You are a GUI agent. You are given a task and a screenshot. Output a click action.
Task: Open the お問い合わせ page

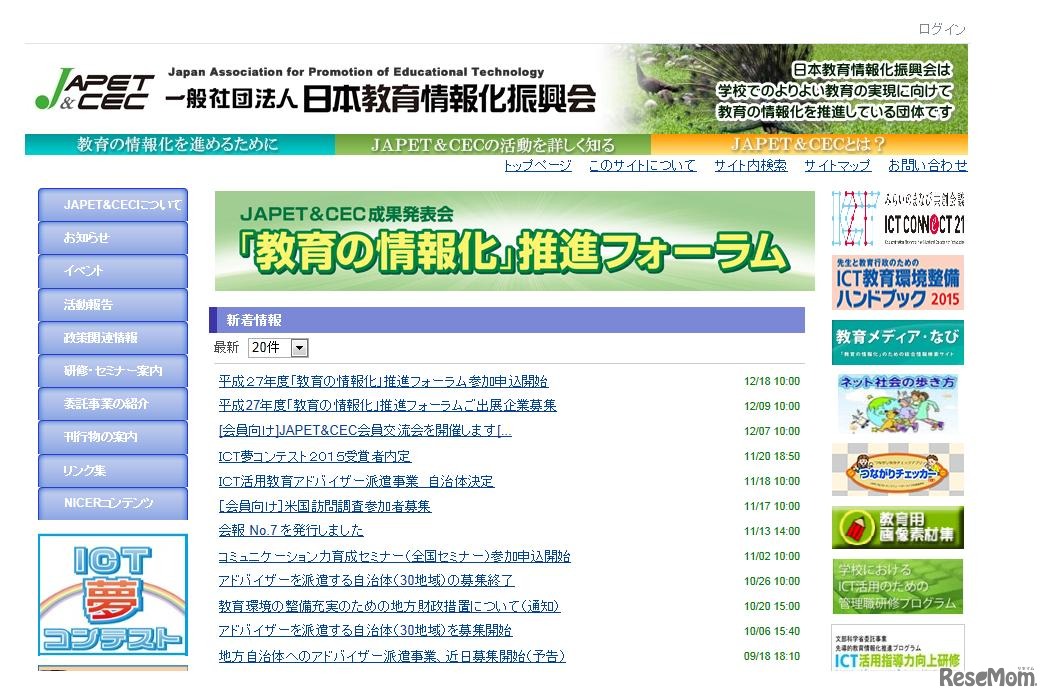pyautogui.click(x=927, y=166)
